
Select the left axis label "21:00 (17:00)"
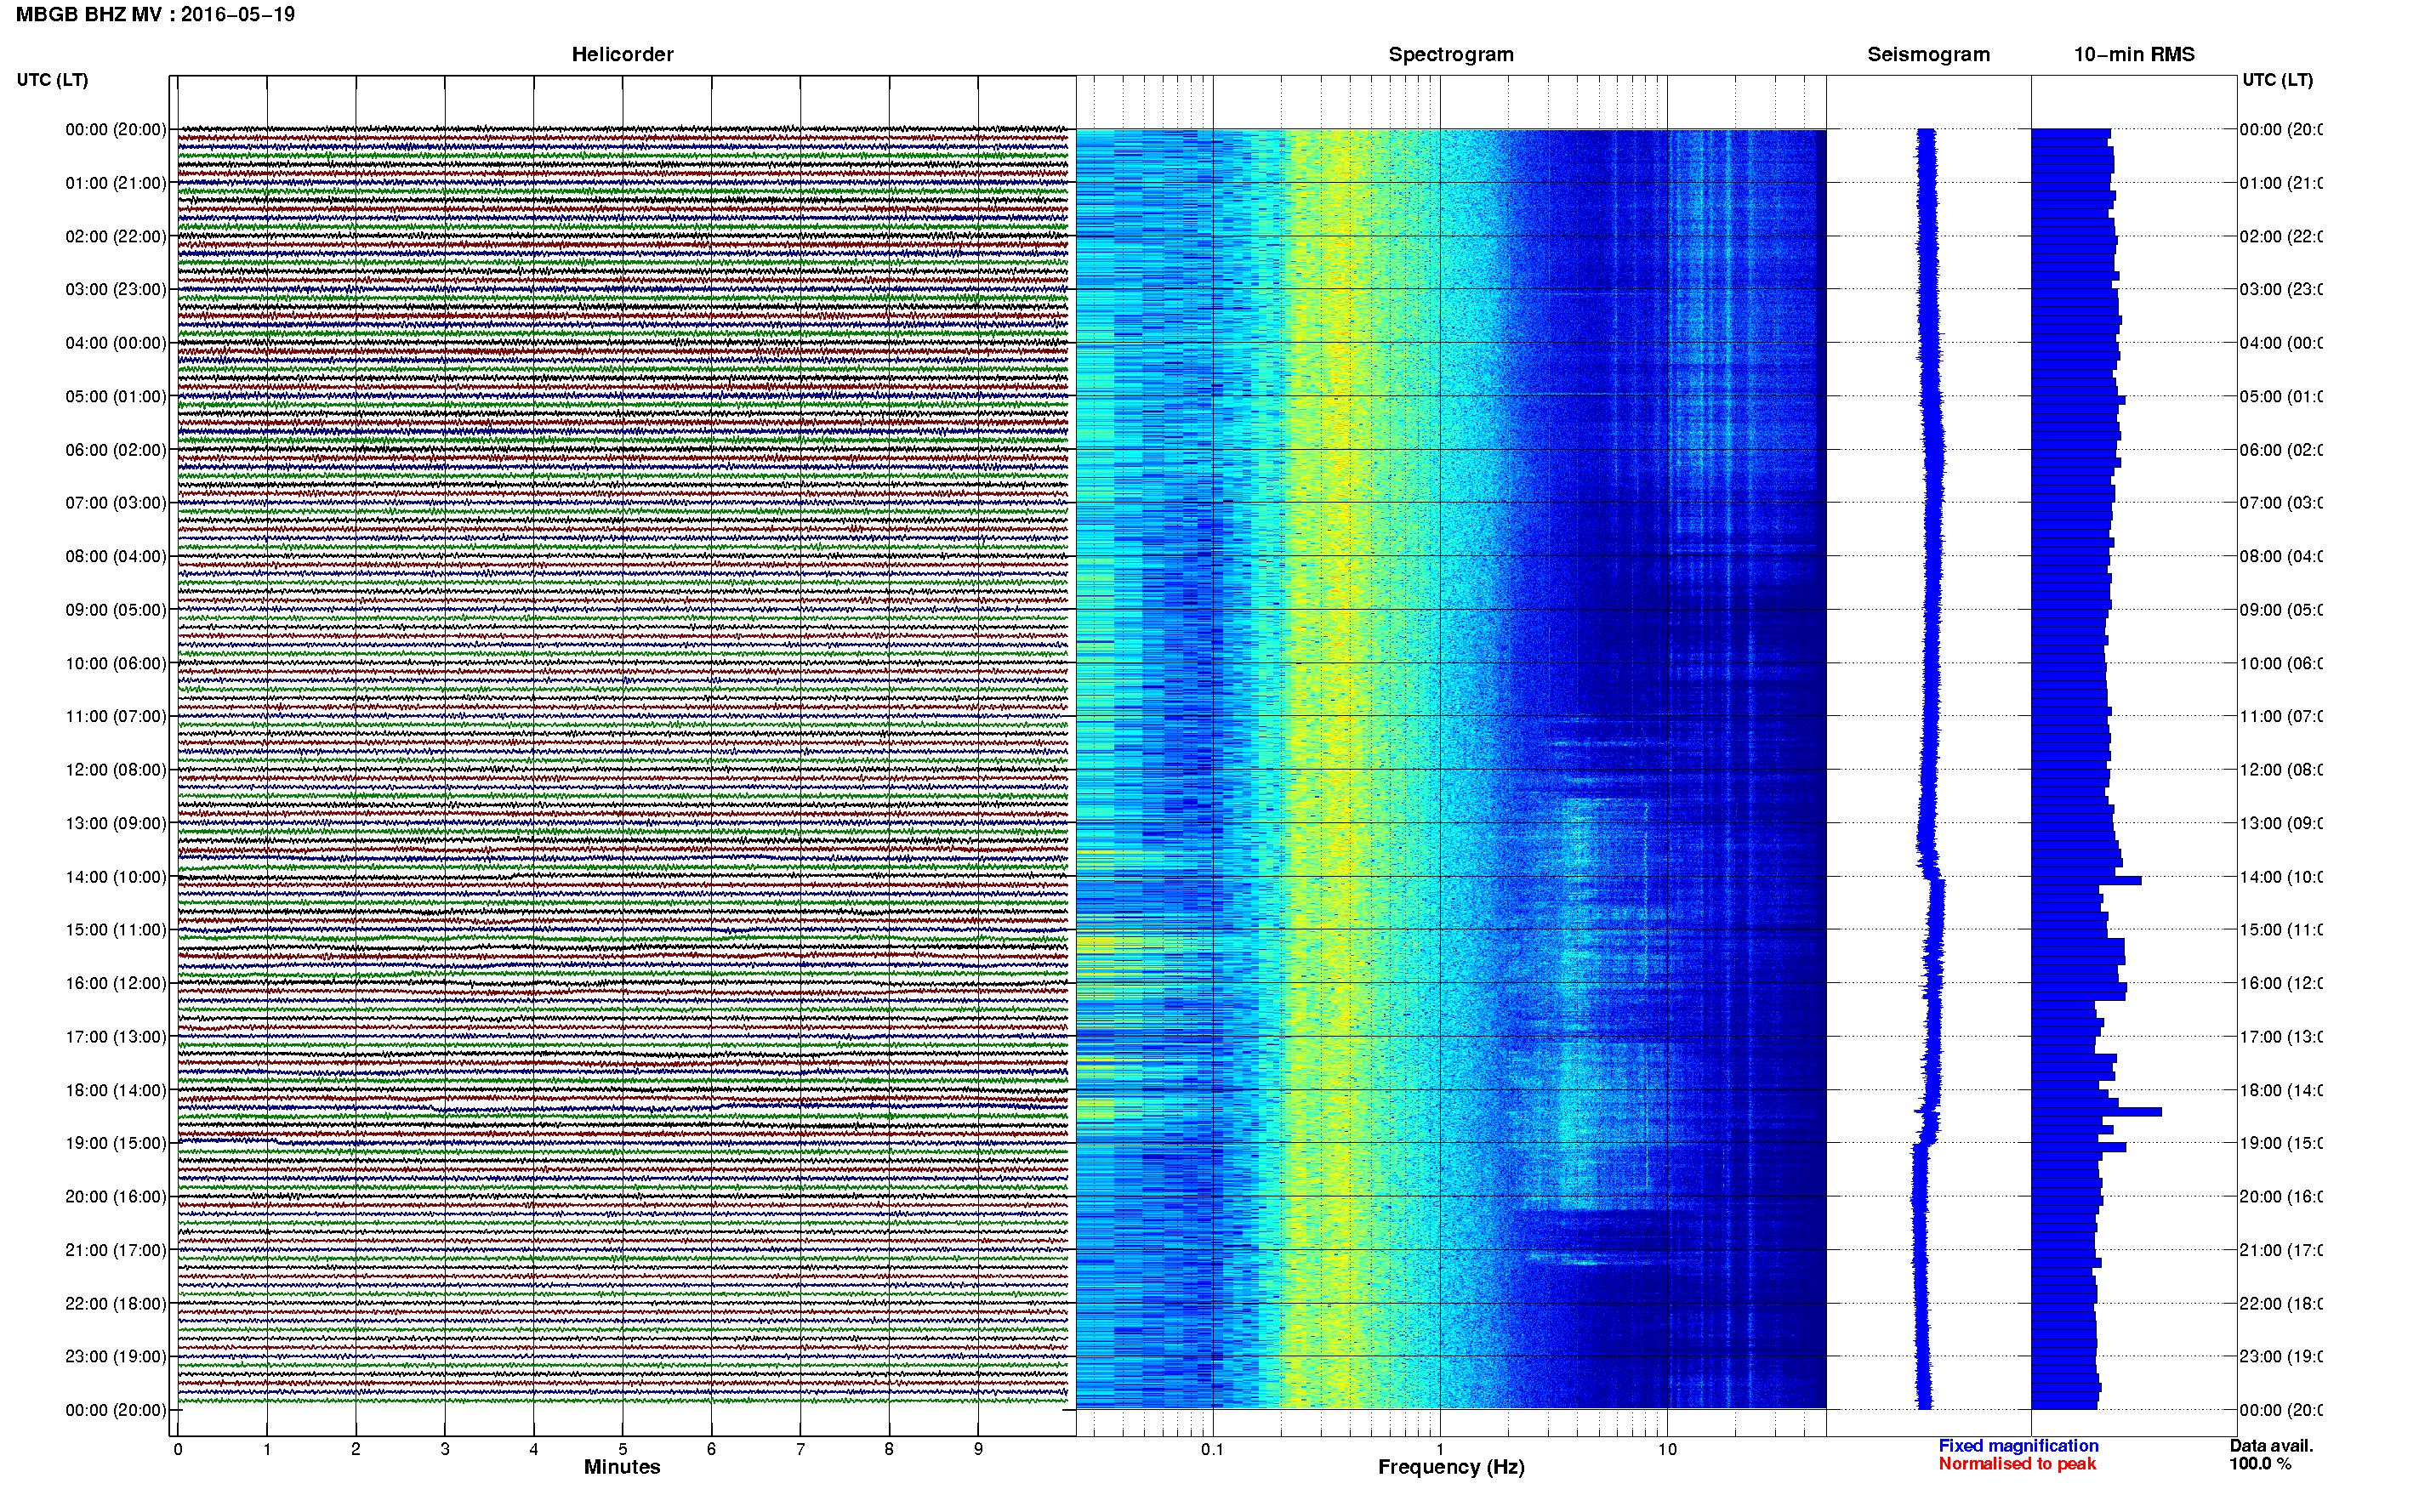click(x=116, y=1250)
